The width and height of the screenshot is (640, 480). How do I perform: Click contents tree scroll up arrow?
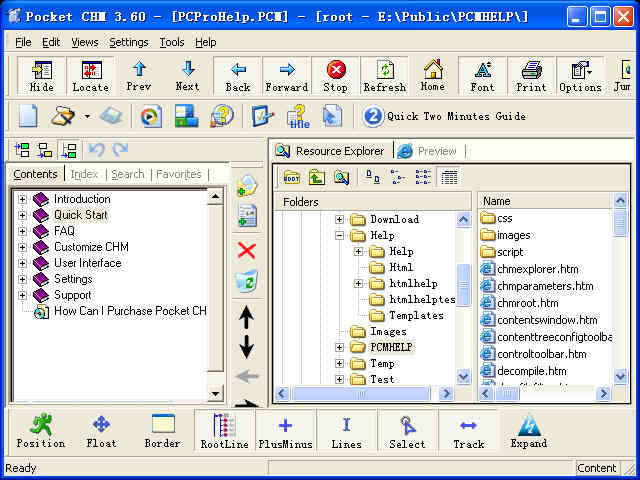(x=215, y=198)
